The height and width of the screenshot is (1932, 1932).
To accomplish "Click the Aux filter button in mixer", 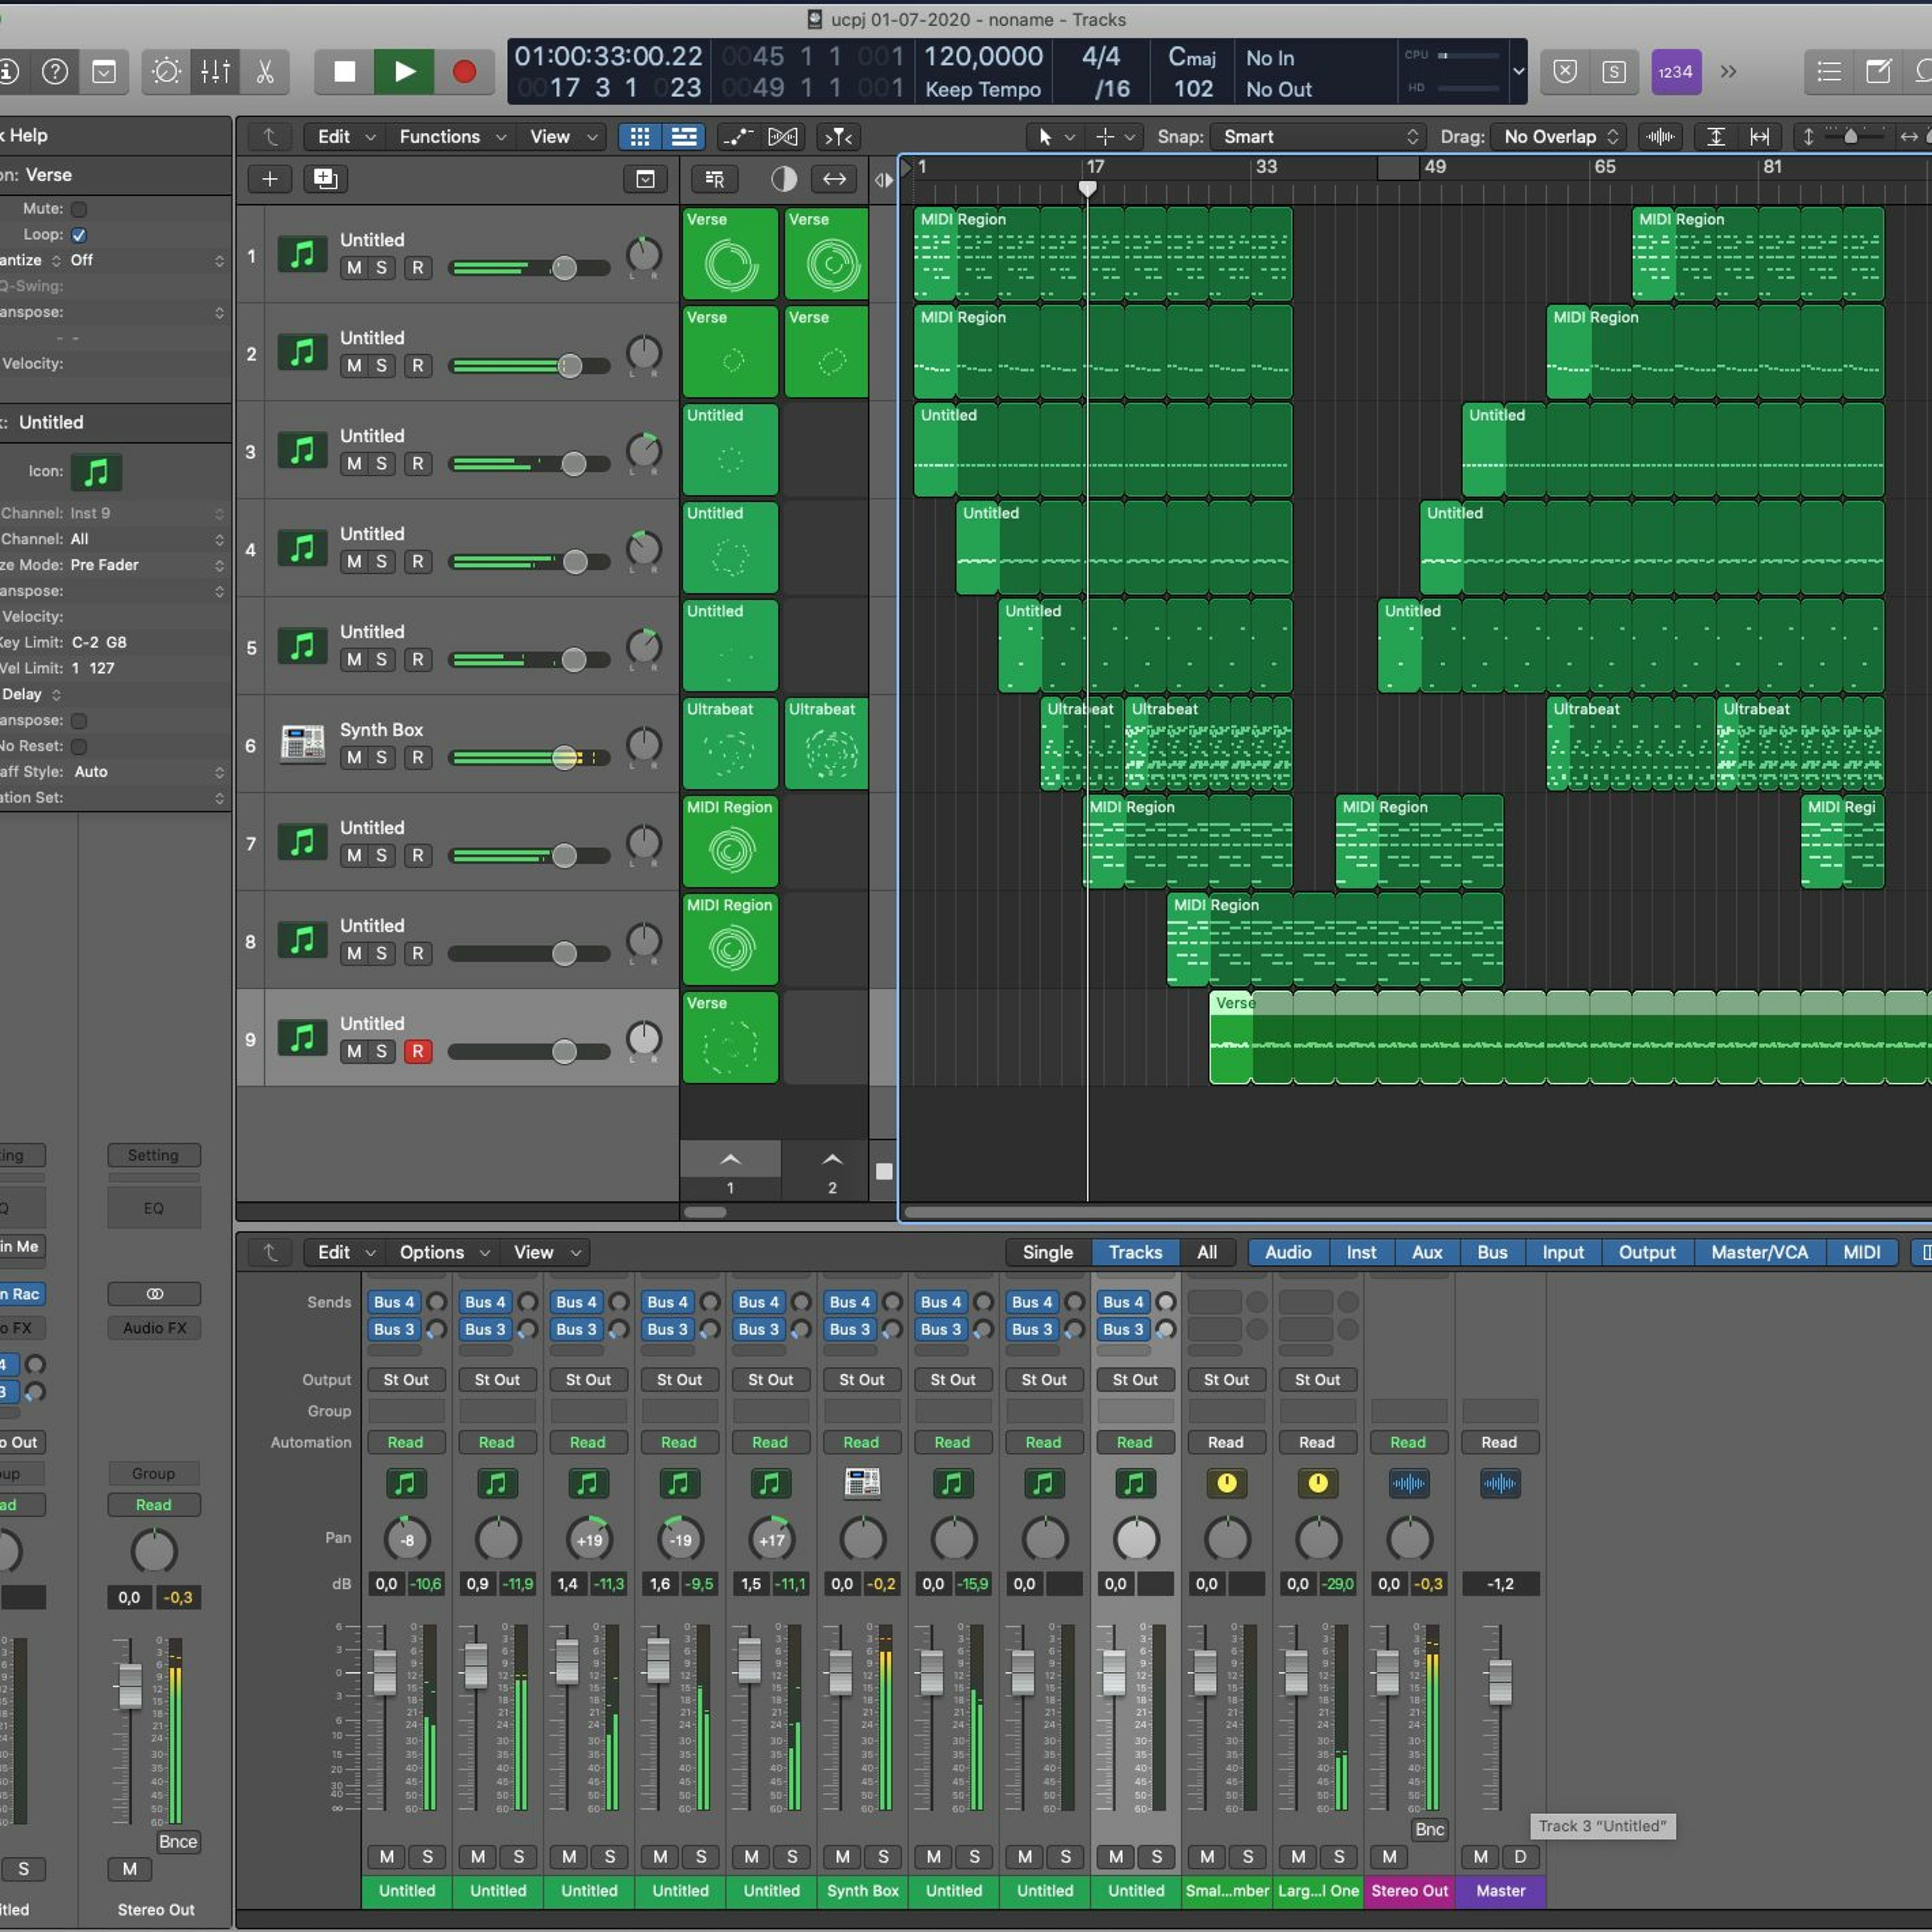I will 1426,1252.
